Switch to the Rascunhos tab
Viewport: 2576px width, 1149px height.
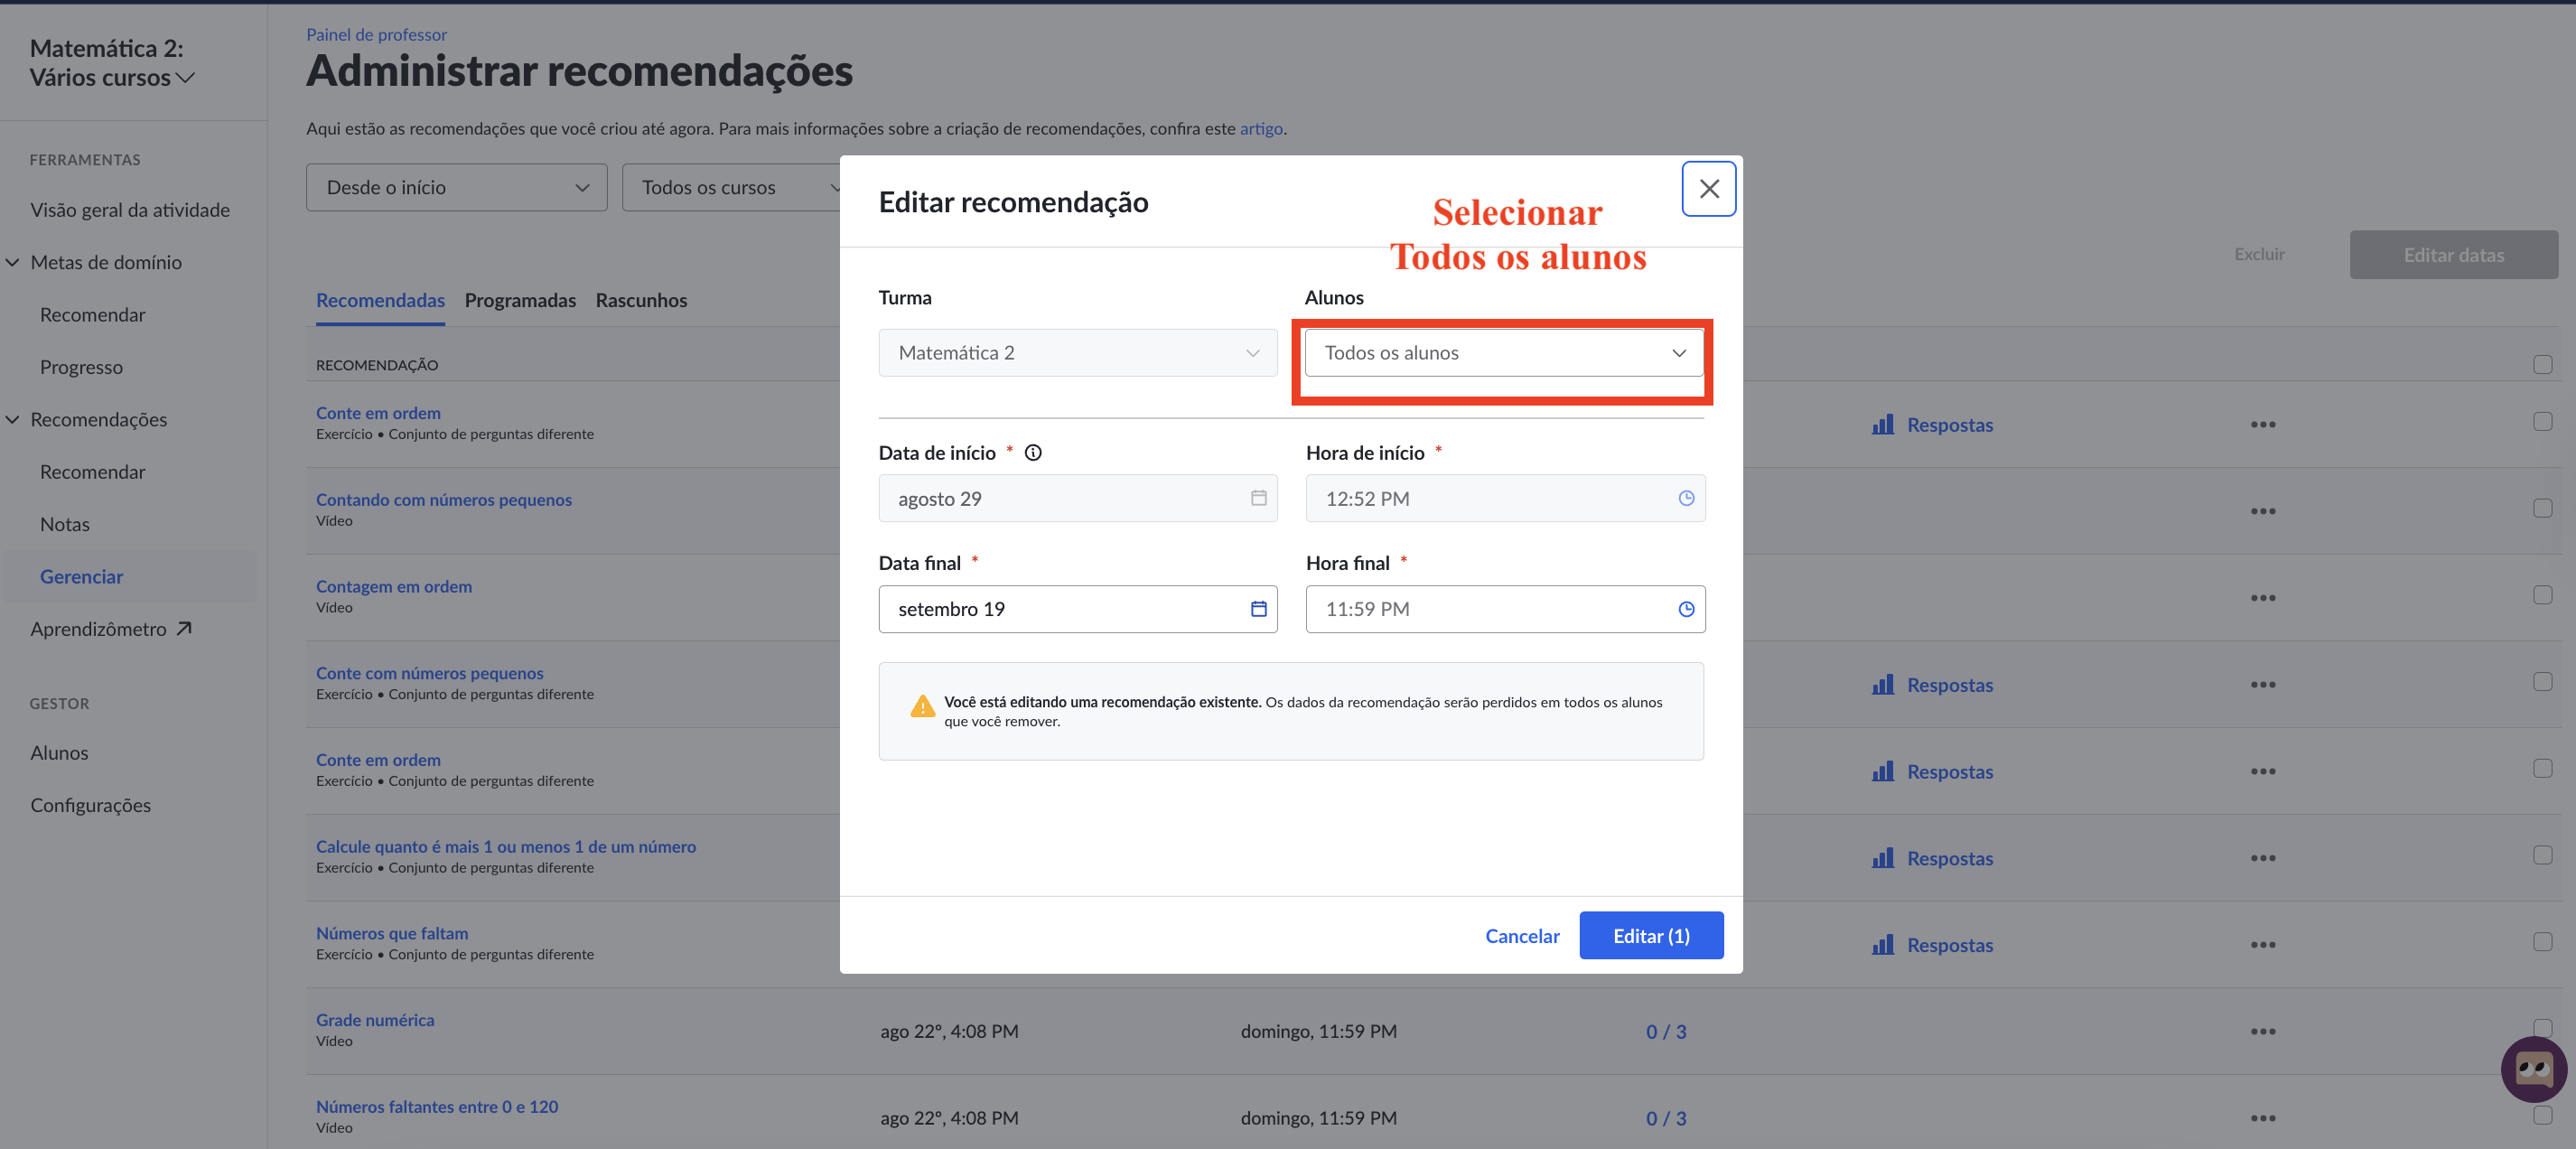point(641,301)
